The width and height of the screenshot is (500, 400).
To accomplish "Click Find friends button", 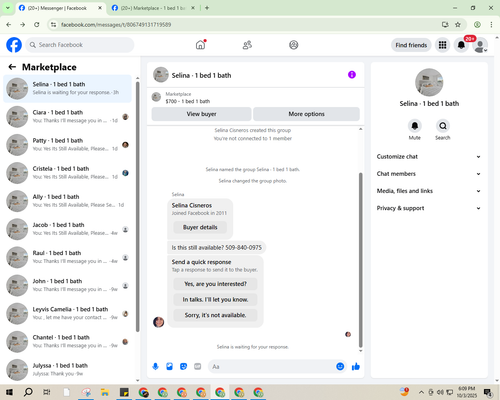I will [411, 45].
